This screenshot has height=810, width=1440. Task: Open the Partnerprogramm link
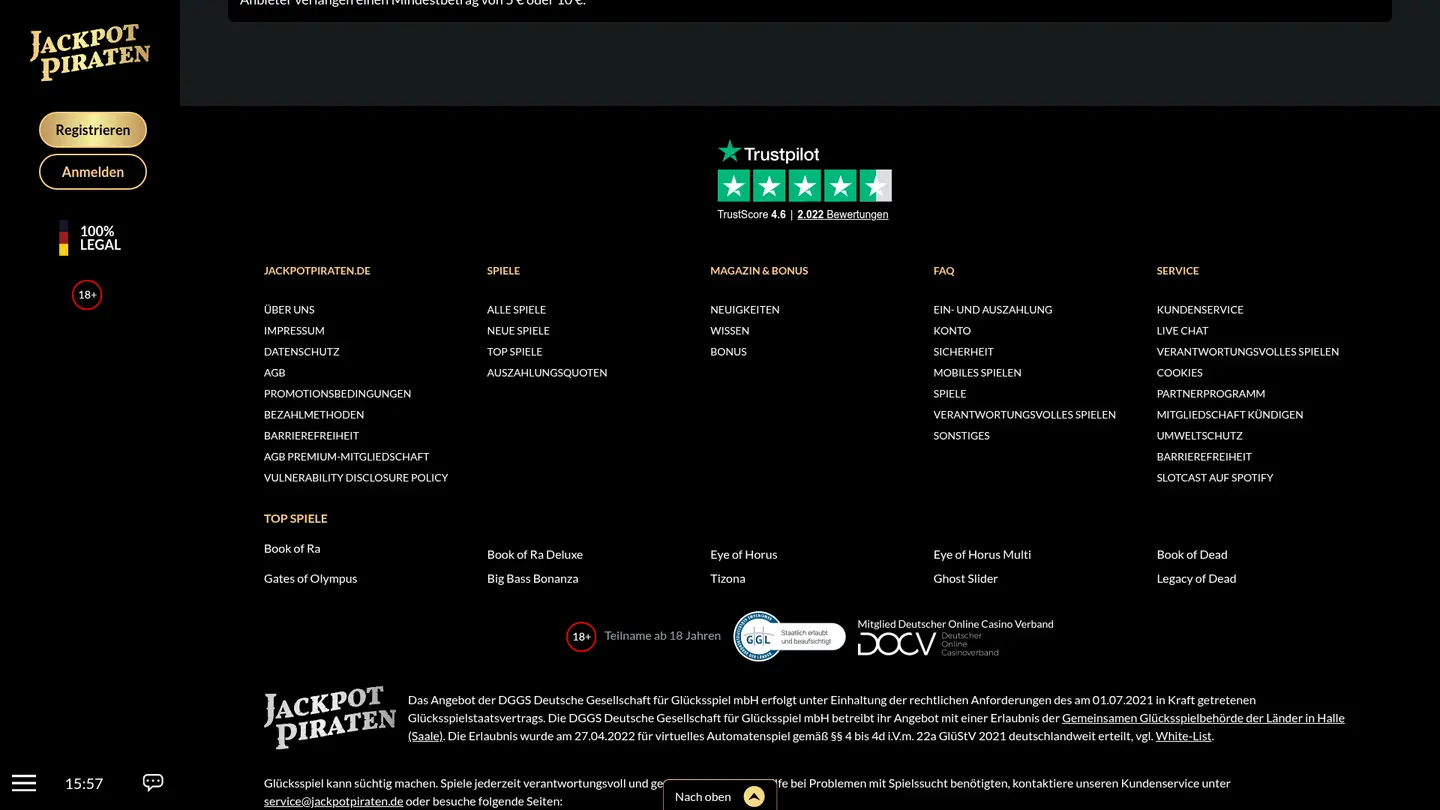click(x=1211, y=394)
